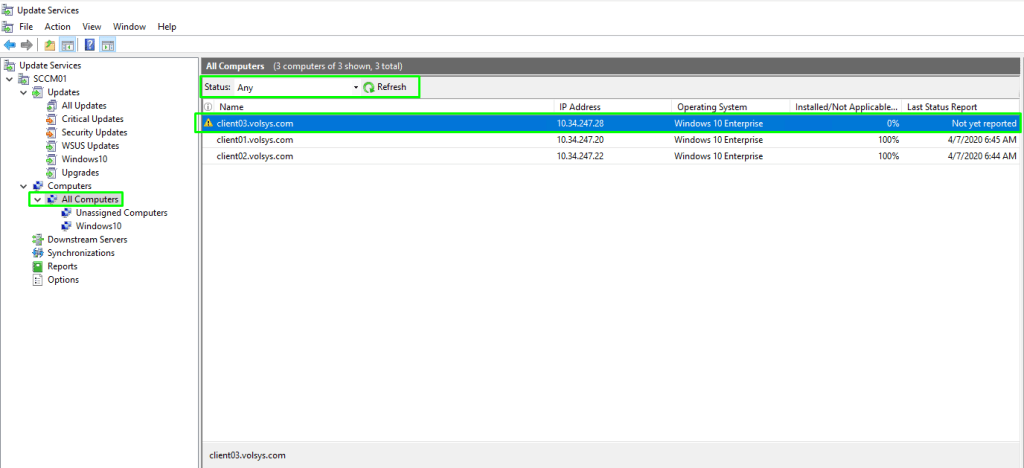Click the Back arrow toolbar icon
Image resolution: width=1024 pixels, height=468 pixels.
click(x=10, y=45)
